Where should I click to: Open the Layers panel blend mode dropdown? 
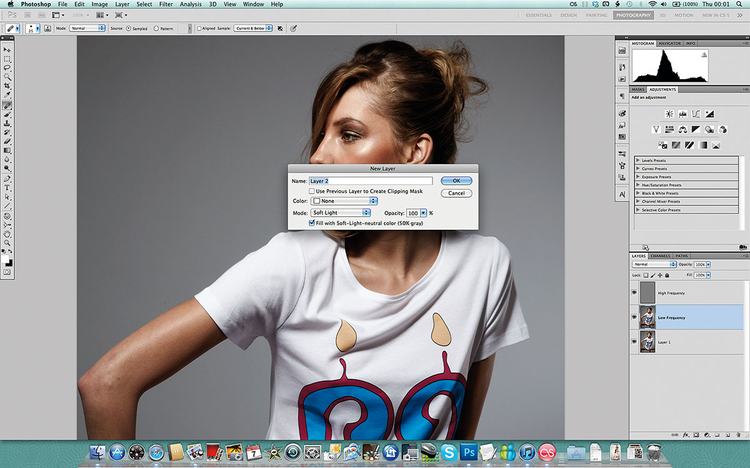click(x=654, y=264)
